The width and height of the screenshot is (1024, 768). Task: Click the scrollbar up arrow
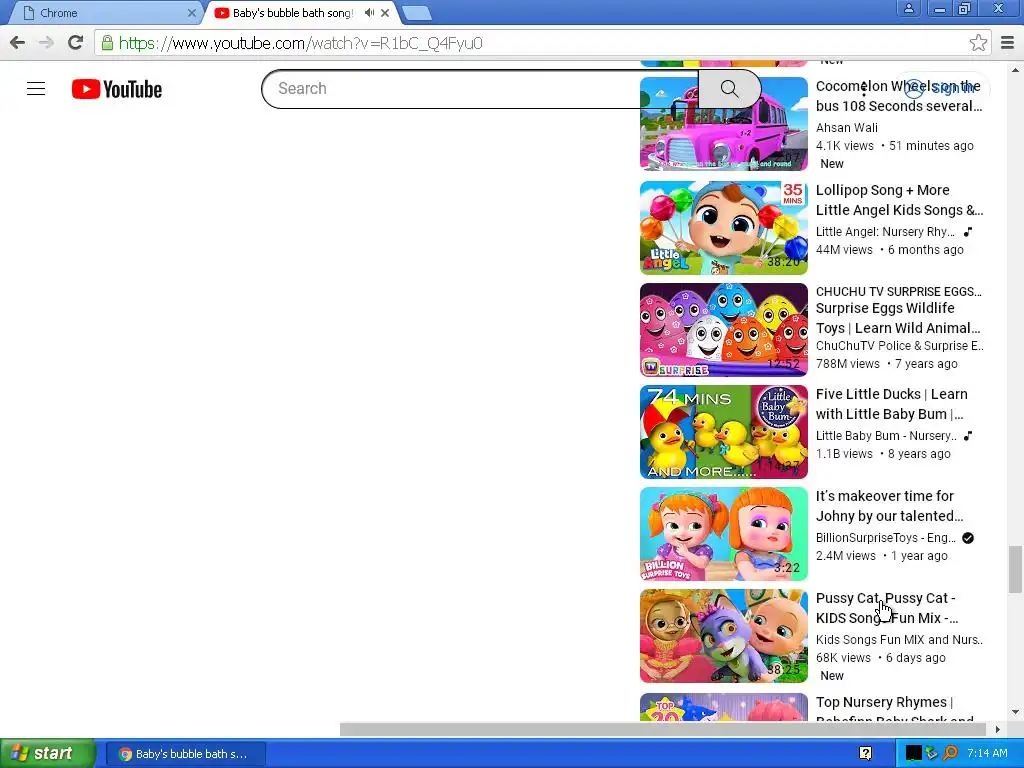pyautogui.click(x=1015, y=70)
